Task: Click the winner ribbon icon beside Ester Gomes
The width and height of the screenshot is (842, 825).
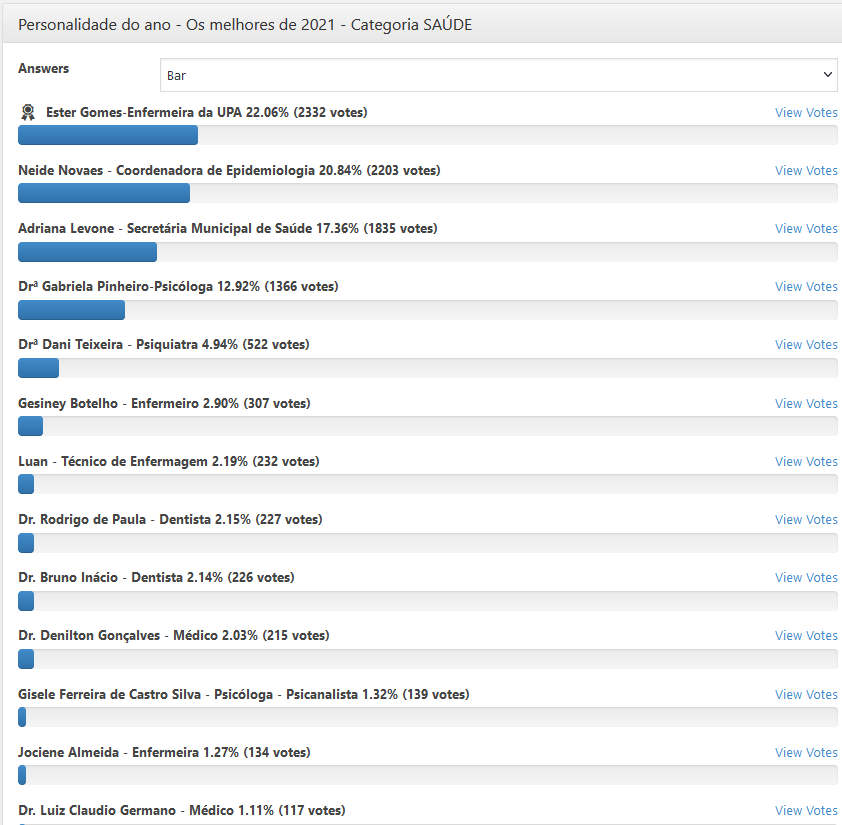Action: point(28,112)
